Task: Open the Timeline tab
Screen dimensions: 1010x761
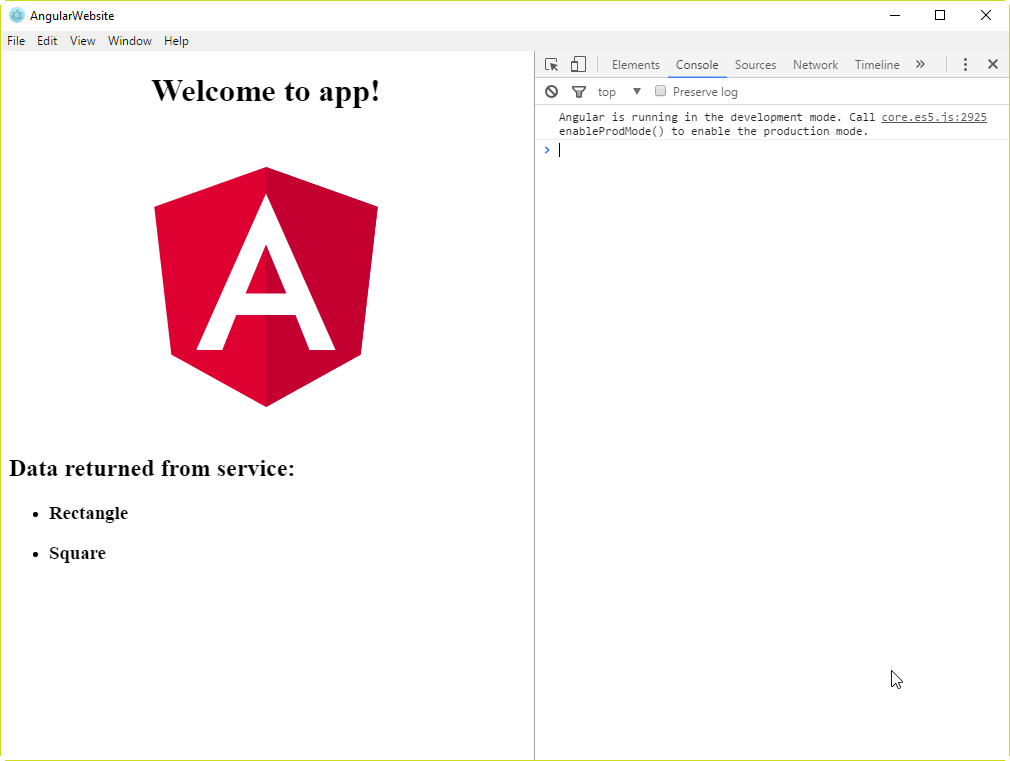Action: click(877, 65)
